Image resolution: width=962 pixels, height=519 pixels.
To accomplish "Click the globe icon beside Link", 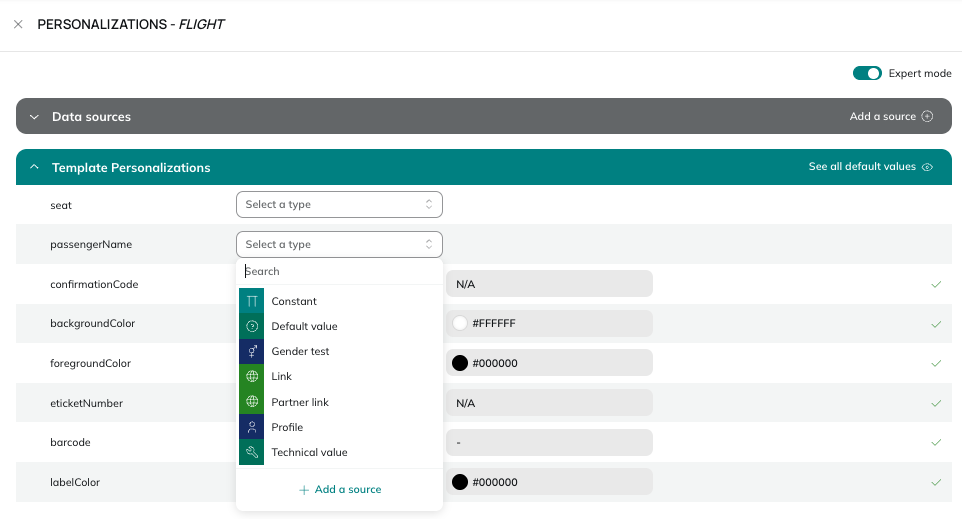I will (252, 377).
